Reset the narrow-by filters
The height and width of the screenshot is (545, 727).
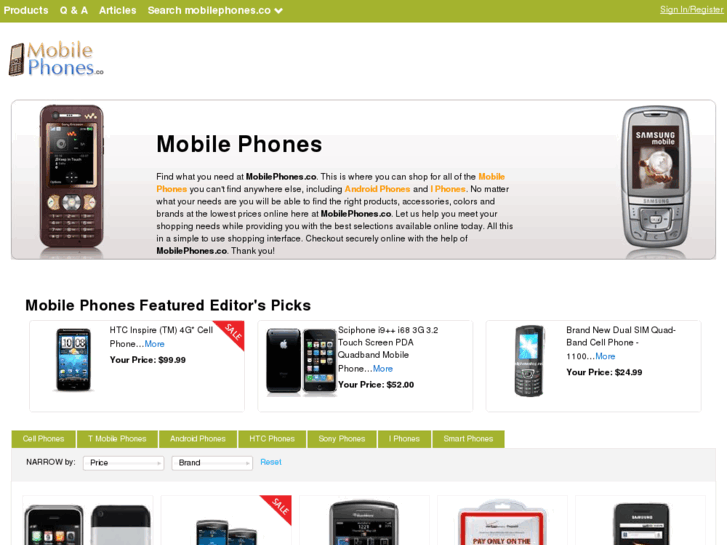click(271, 462)
